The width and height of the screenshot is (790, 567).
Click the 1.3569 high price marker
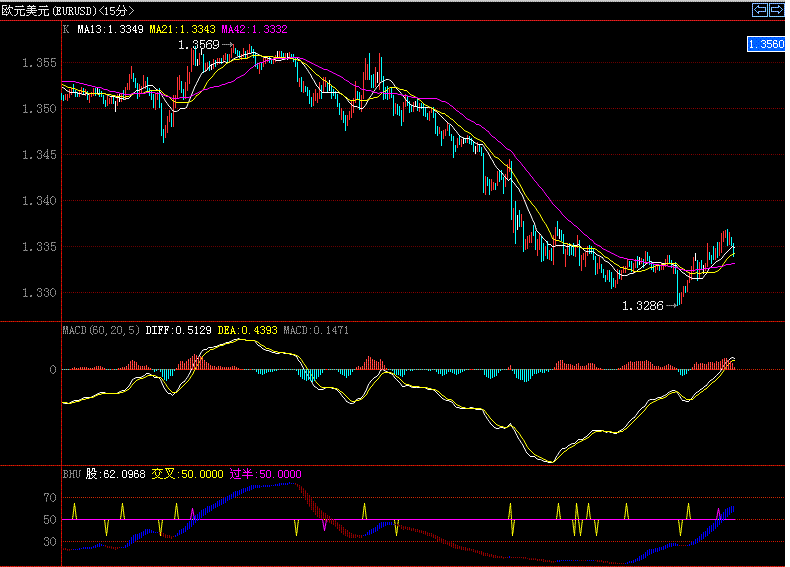point(198,45)
